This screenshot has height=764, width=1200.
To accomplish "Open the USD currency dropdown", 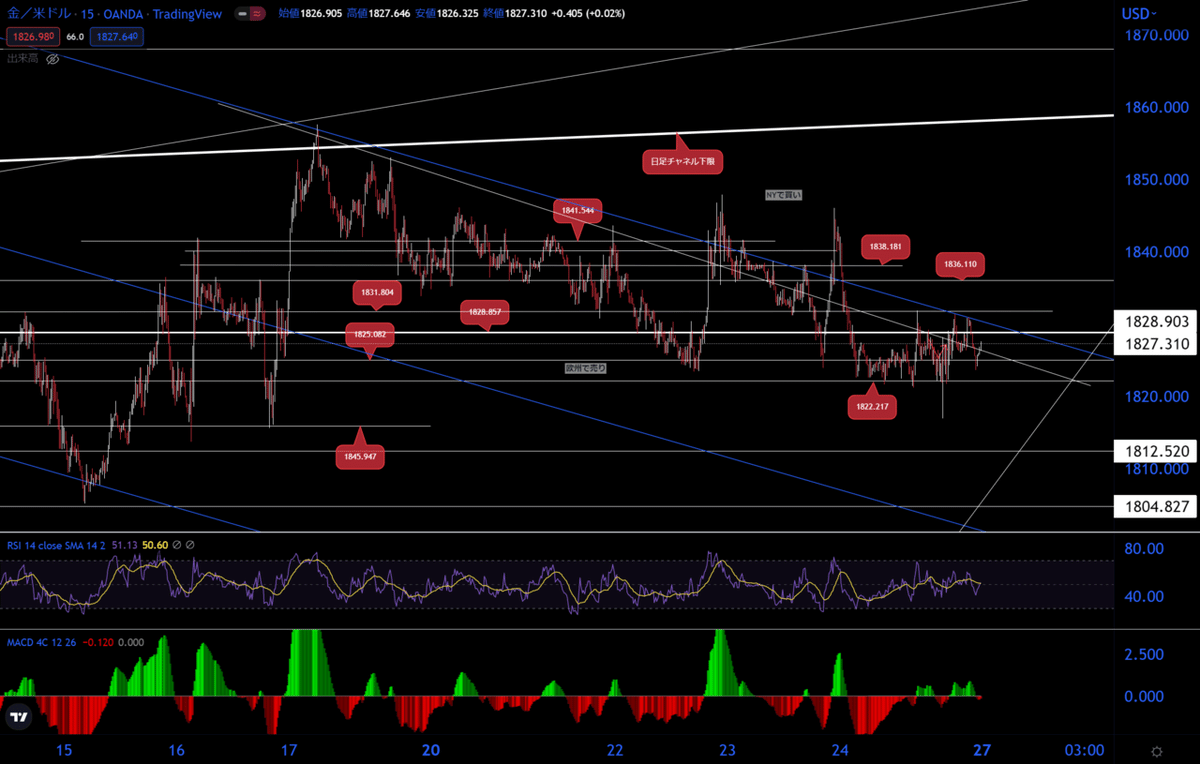I will (1140, 14).
